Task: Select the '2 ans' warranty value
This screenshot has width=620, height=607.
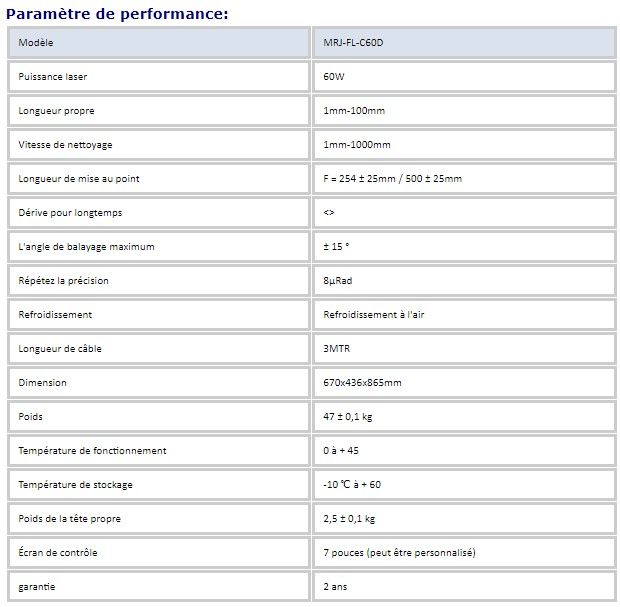Action: (338, 586)
